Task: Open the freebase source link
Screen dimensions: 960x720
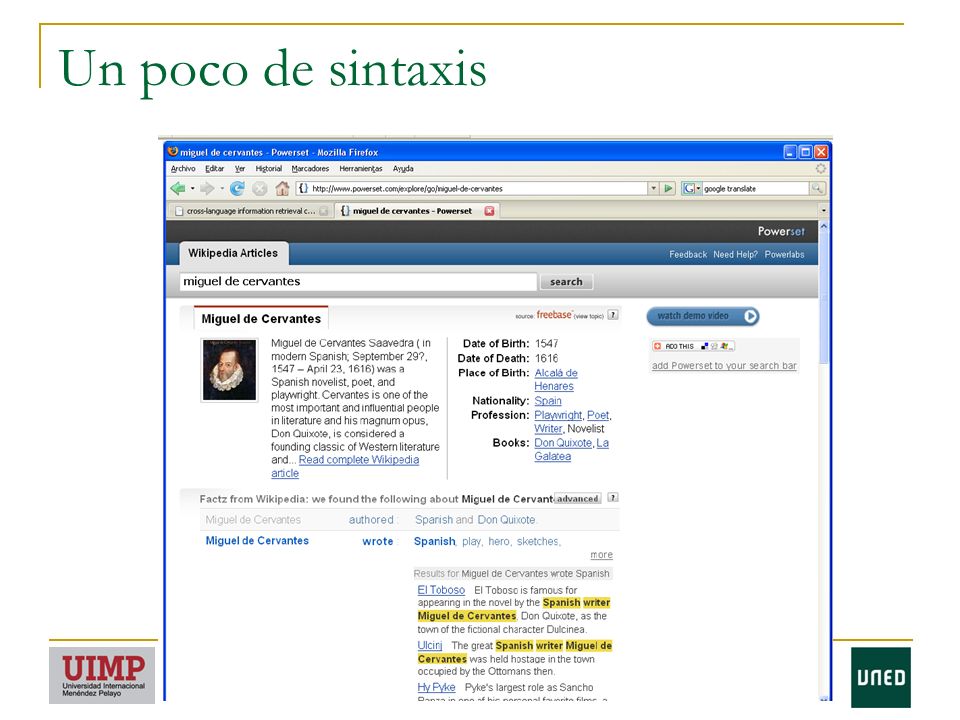Action: [554, 315]
